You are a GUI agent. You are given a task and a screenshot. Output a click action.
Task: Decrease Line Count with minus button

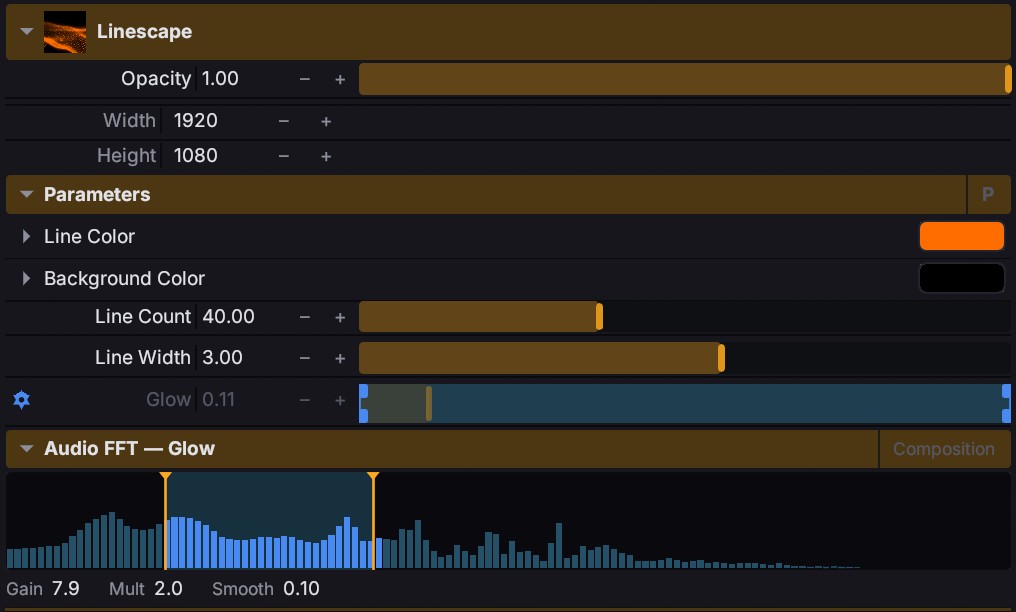(305, 317)
